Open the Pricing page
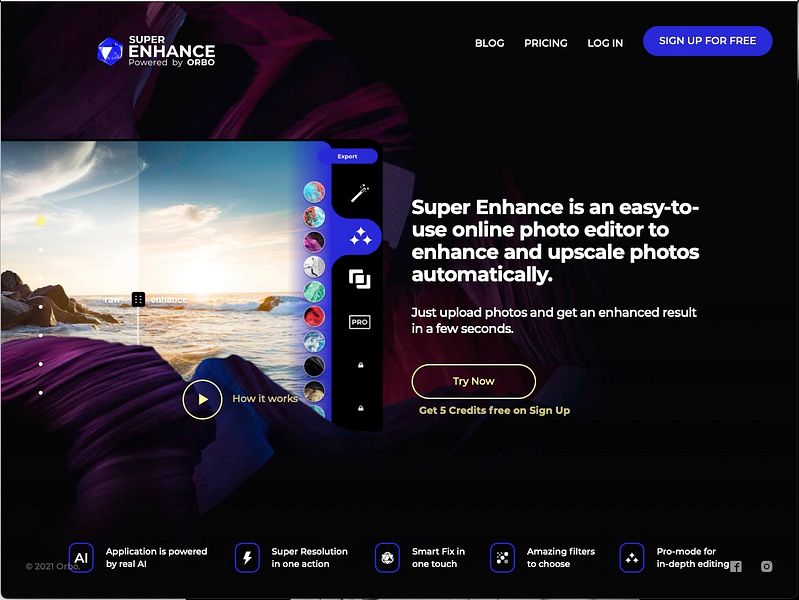 click(x=546, y=43)
